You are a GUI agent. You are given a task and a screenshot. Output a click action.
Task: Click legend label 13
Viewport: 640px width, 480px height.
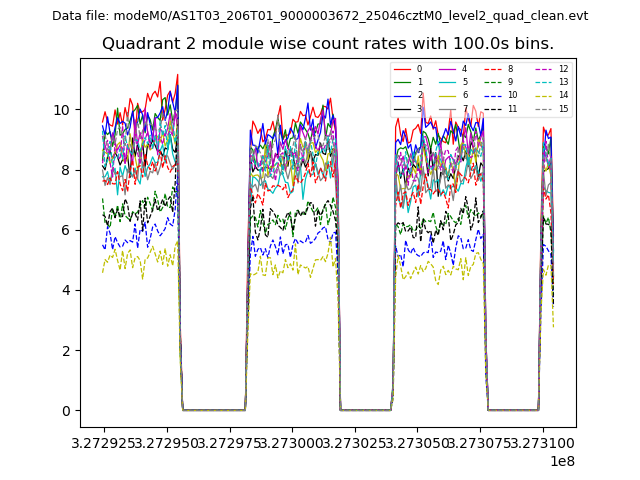(x=563, y=82)
